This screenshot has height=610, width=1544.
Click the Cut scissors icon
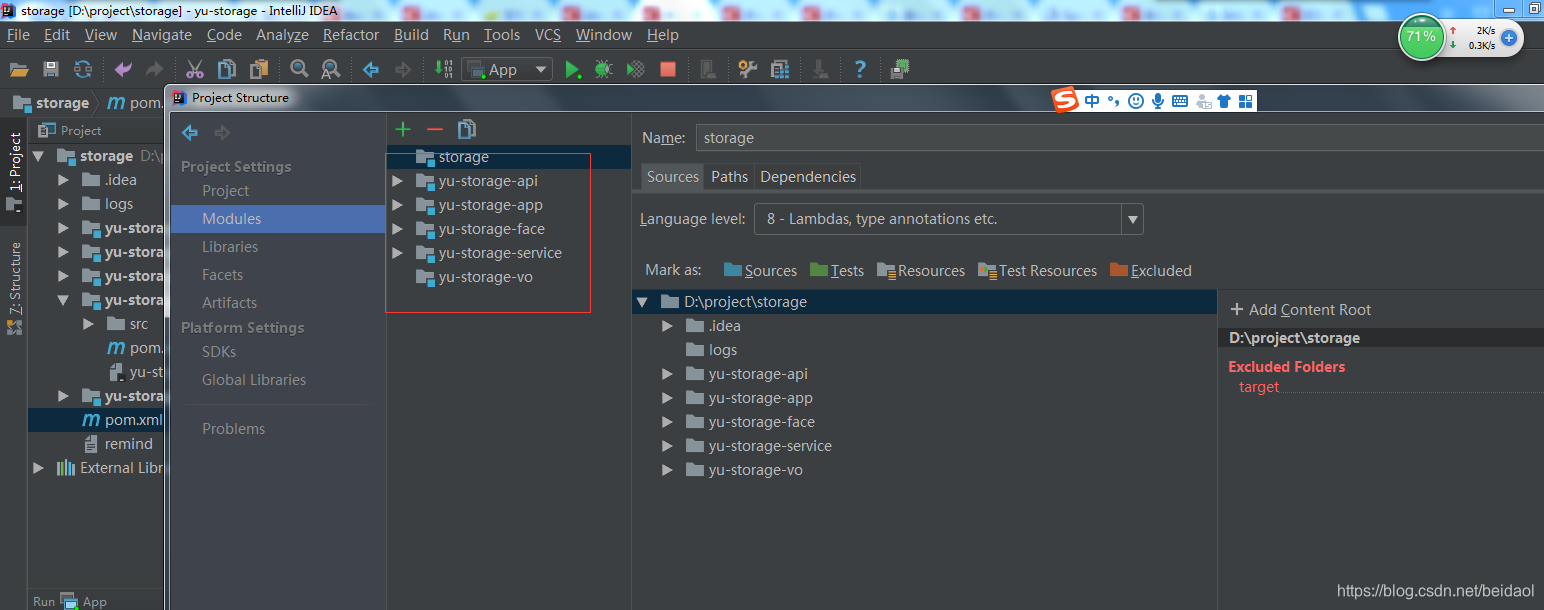pyautogui.click(x=195, y=69)
